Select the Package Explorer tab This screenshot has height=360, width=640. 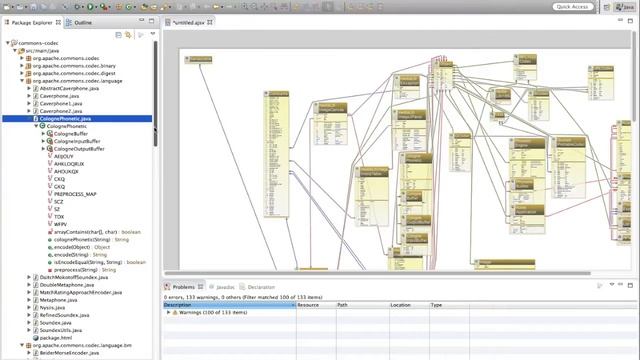32,23
